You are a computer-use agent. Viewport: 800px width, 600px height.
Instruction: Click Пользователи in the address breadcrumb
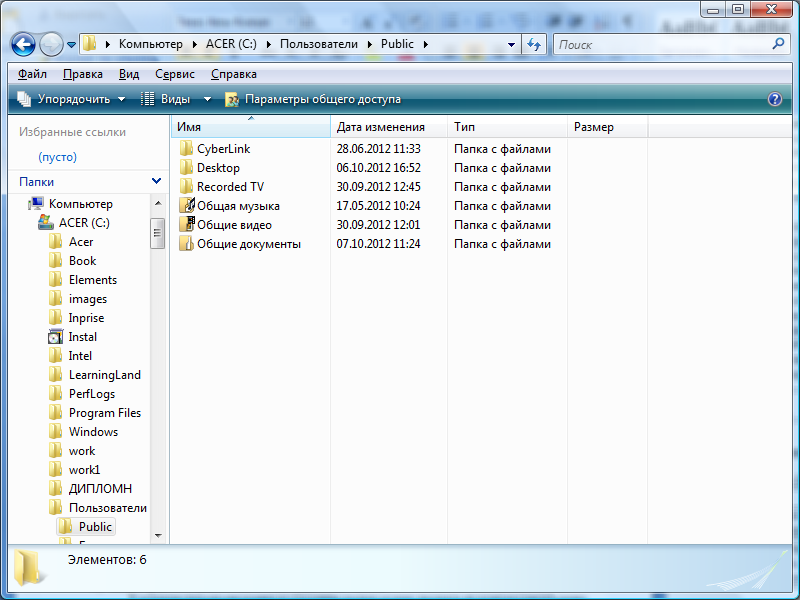321,44
